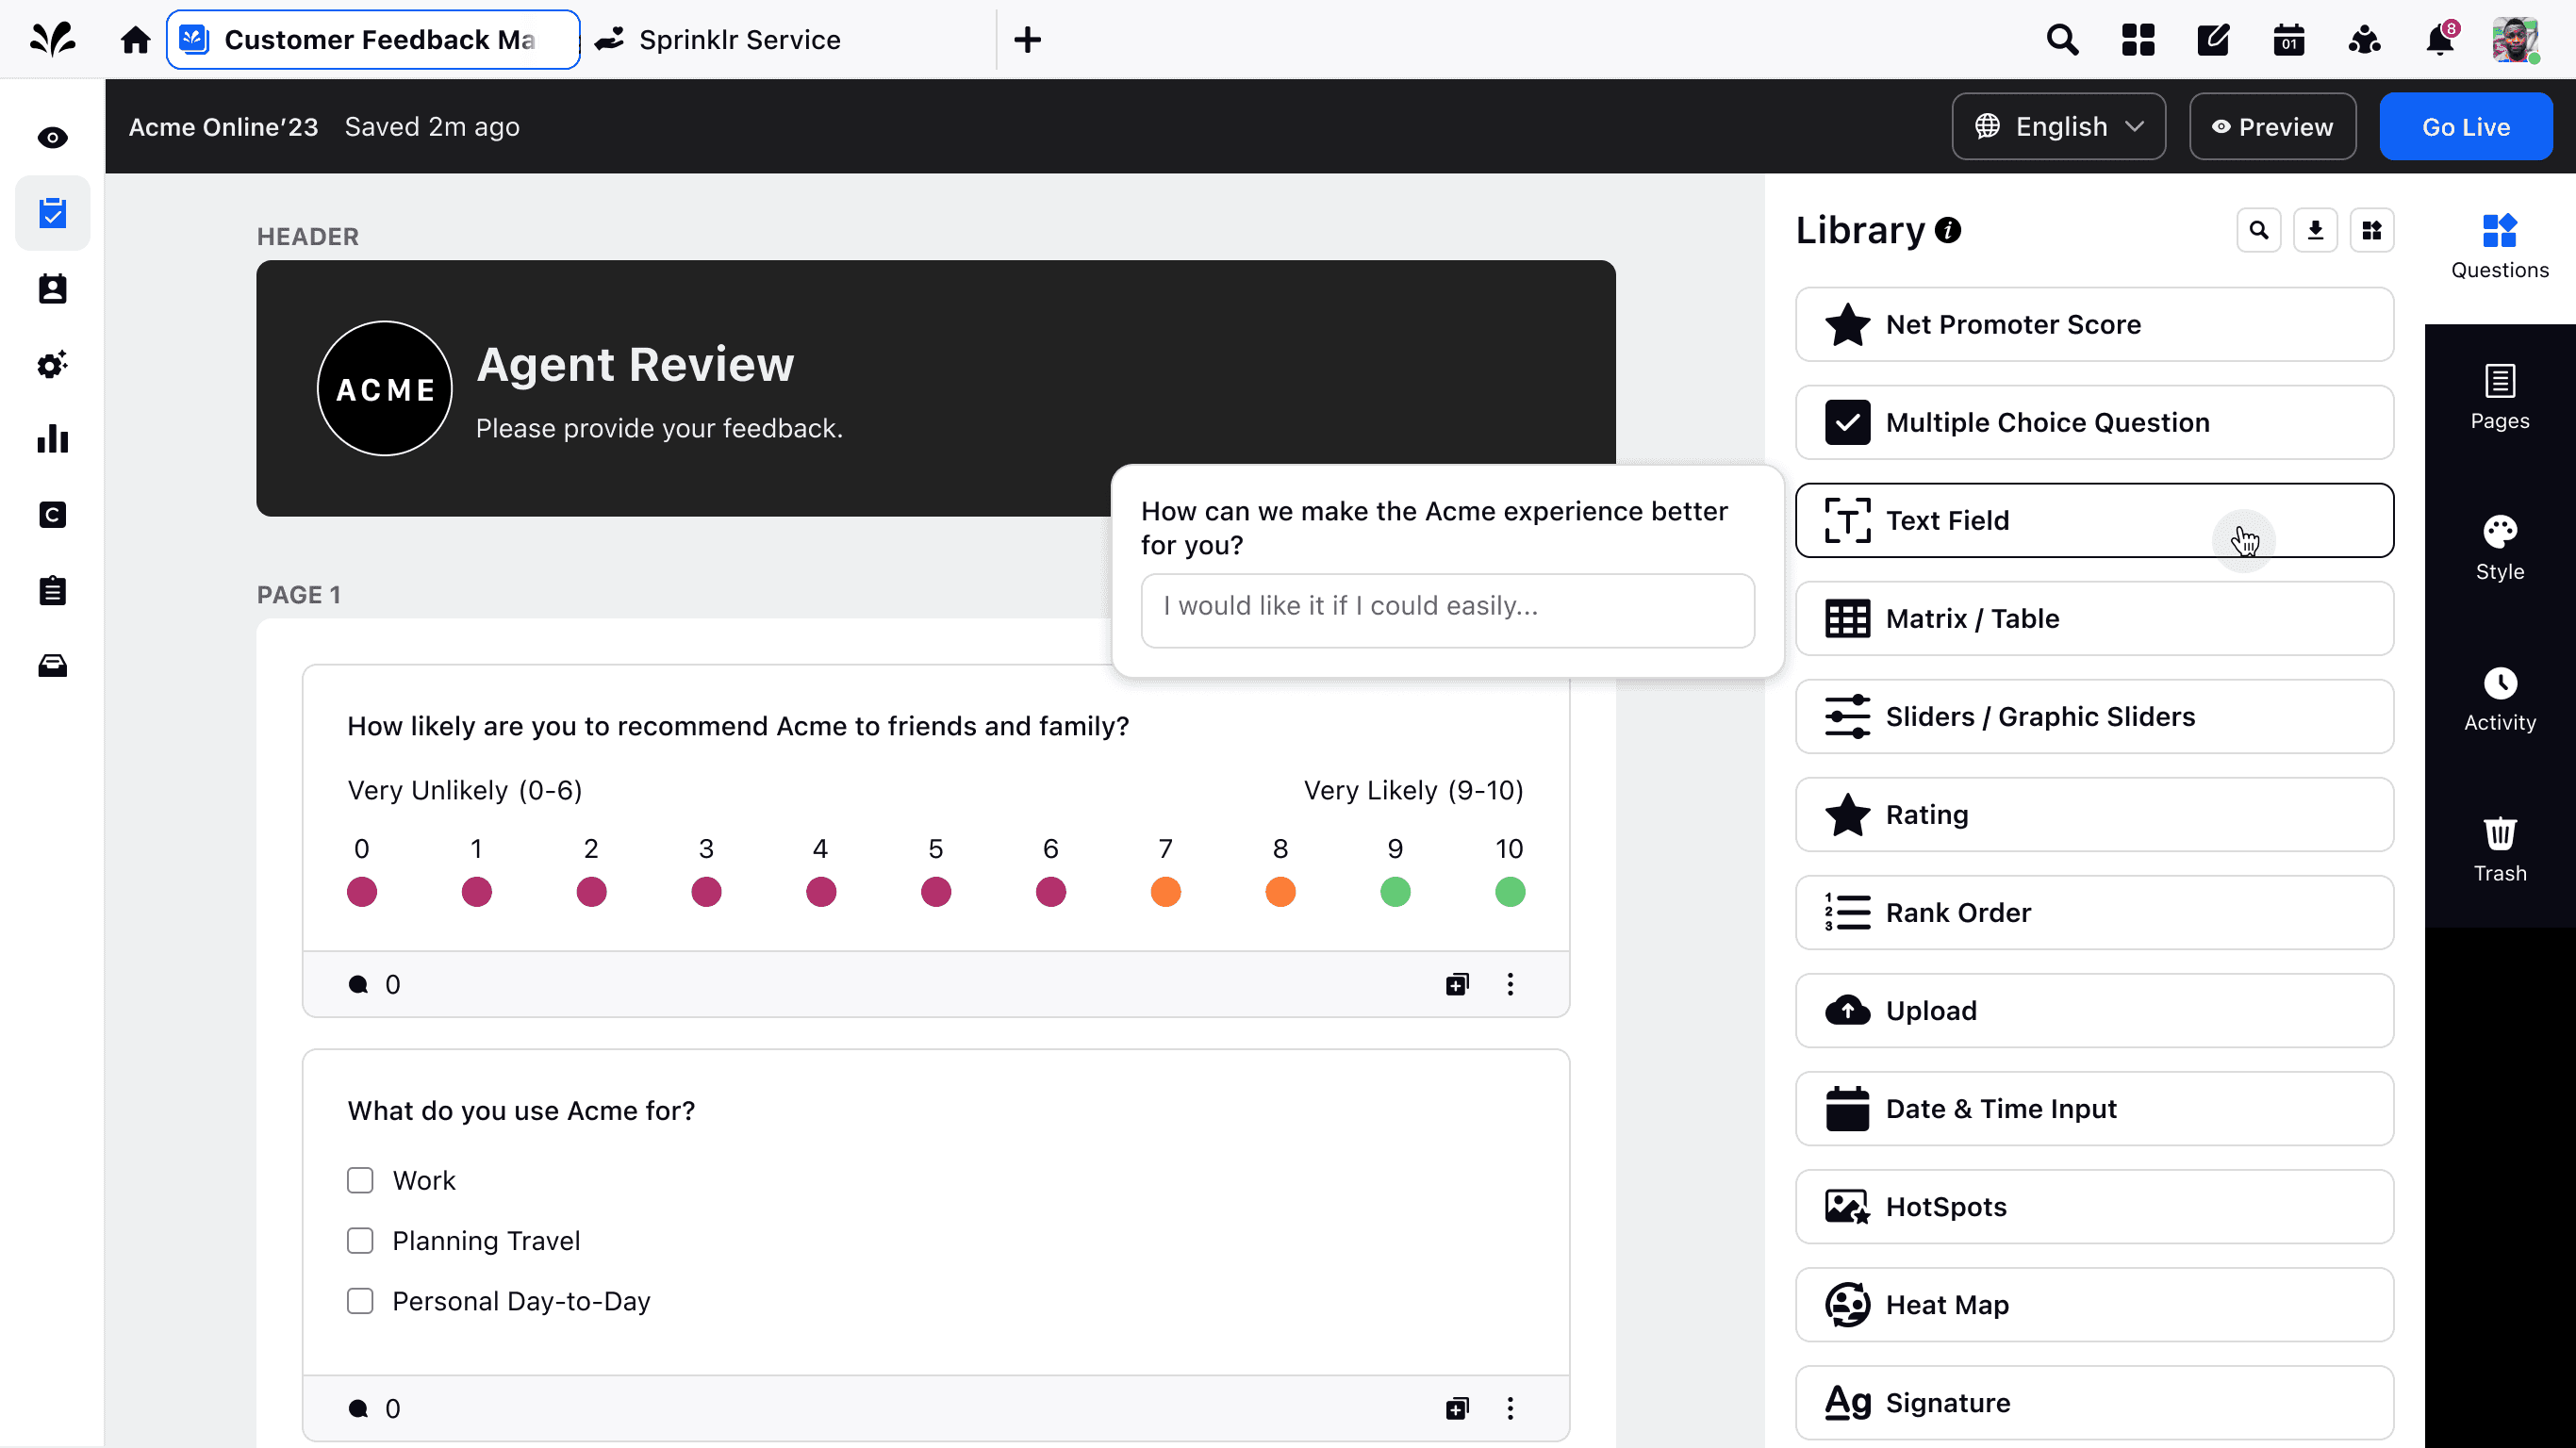Click the Go Live button
The image size is (2576, 1448).
pyautogui.click(x=2465, y=127)
